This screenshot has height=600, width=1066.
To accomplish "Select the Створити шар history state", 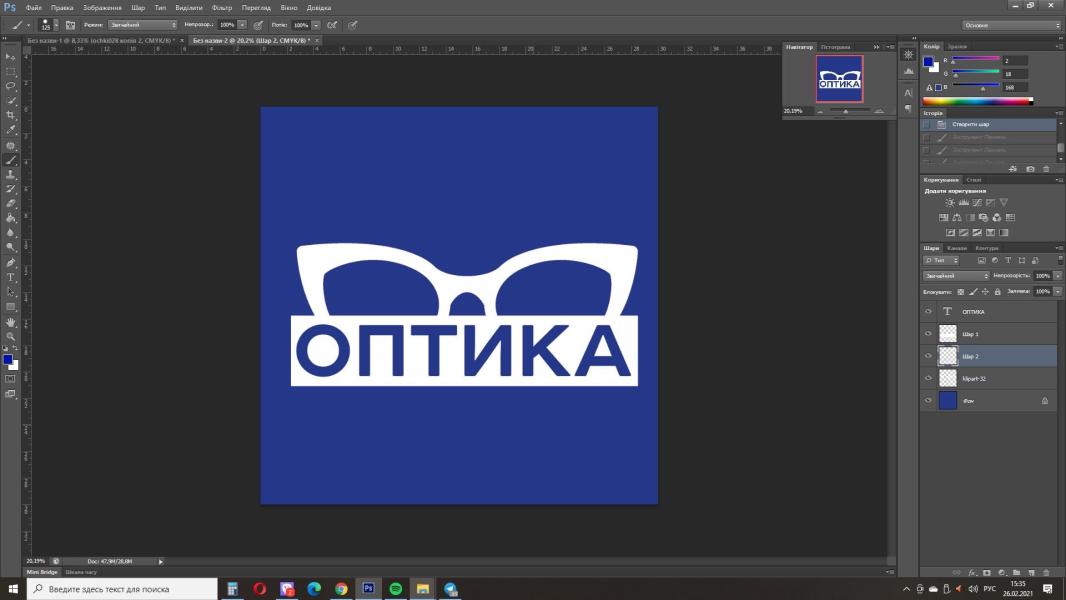I will coord(989,124).
